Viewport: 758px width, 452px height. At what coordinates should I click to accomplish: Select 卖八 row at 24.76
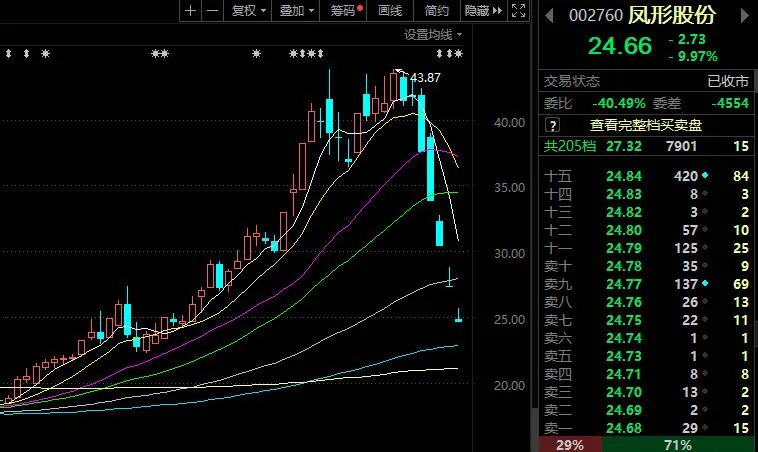pyautogui.click(x=646, y=302)
